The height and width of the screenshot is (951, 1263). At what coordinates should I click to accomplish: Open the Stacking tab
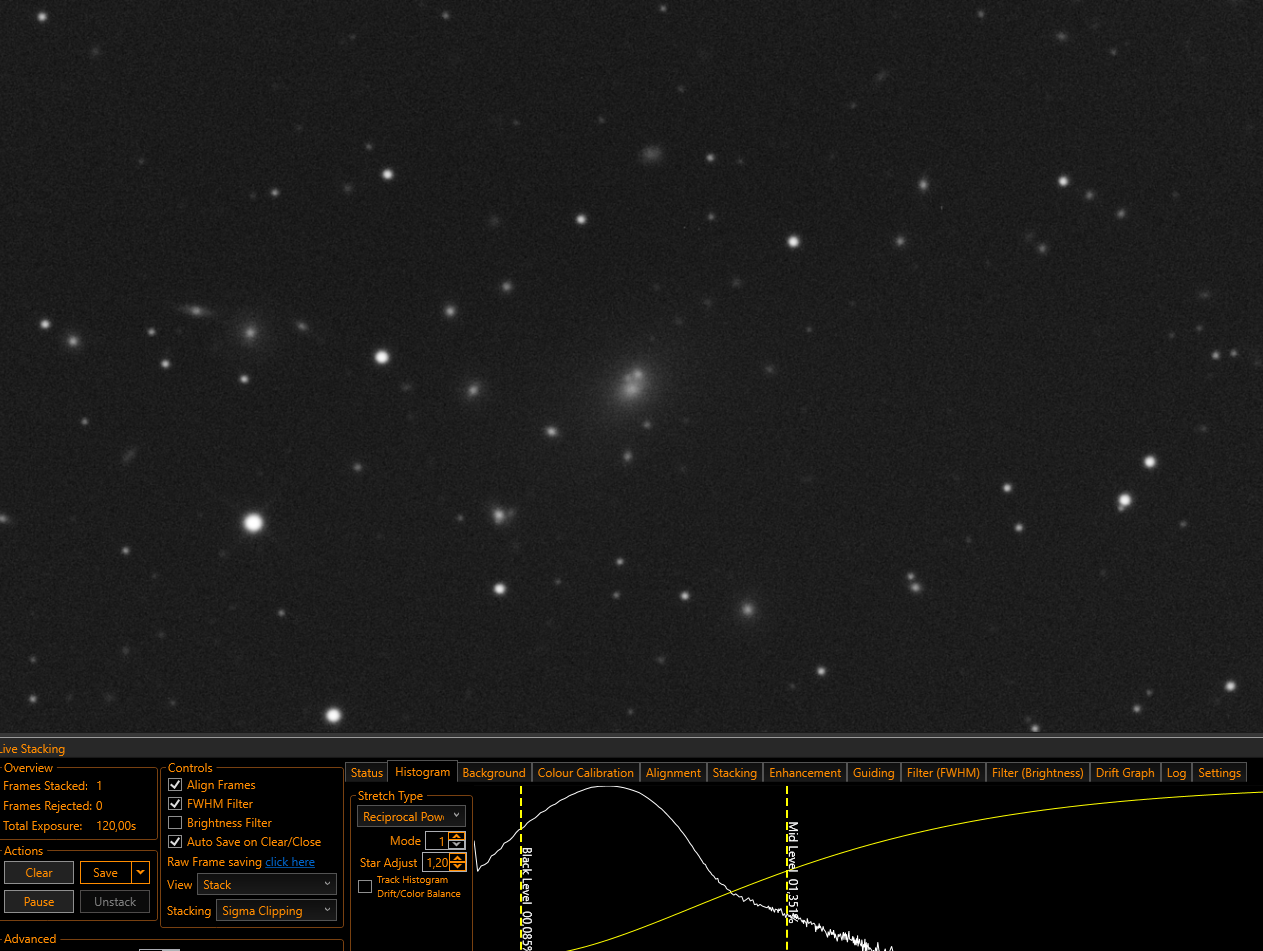pos(735,772)
